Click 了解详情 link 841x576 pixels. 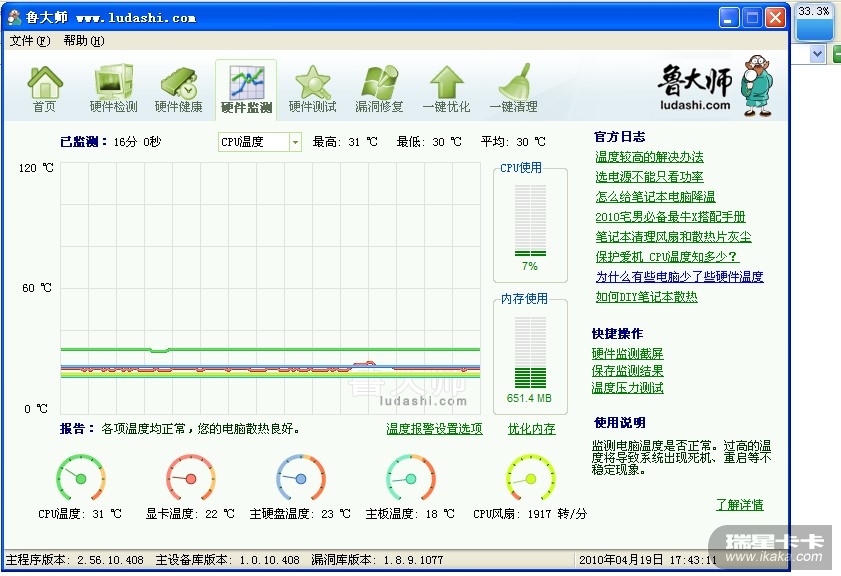coord(740,505)
